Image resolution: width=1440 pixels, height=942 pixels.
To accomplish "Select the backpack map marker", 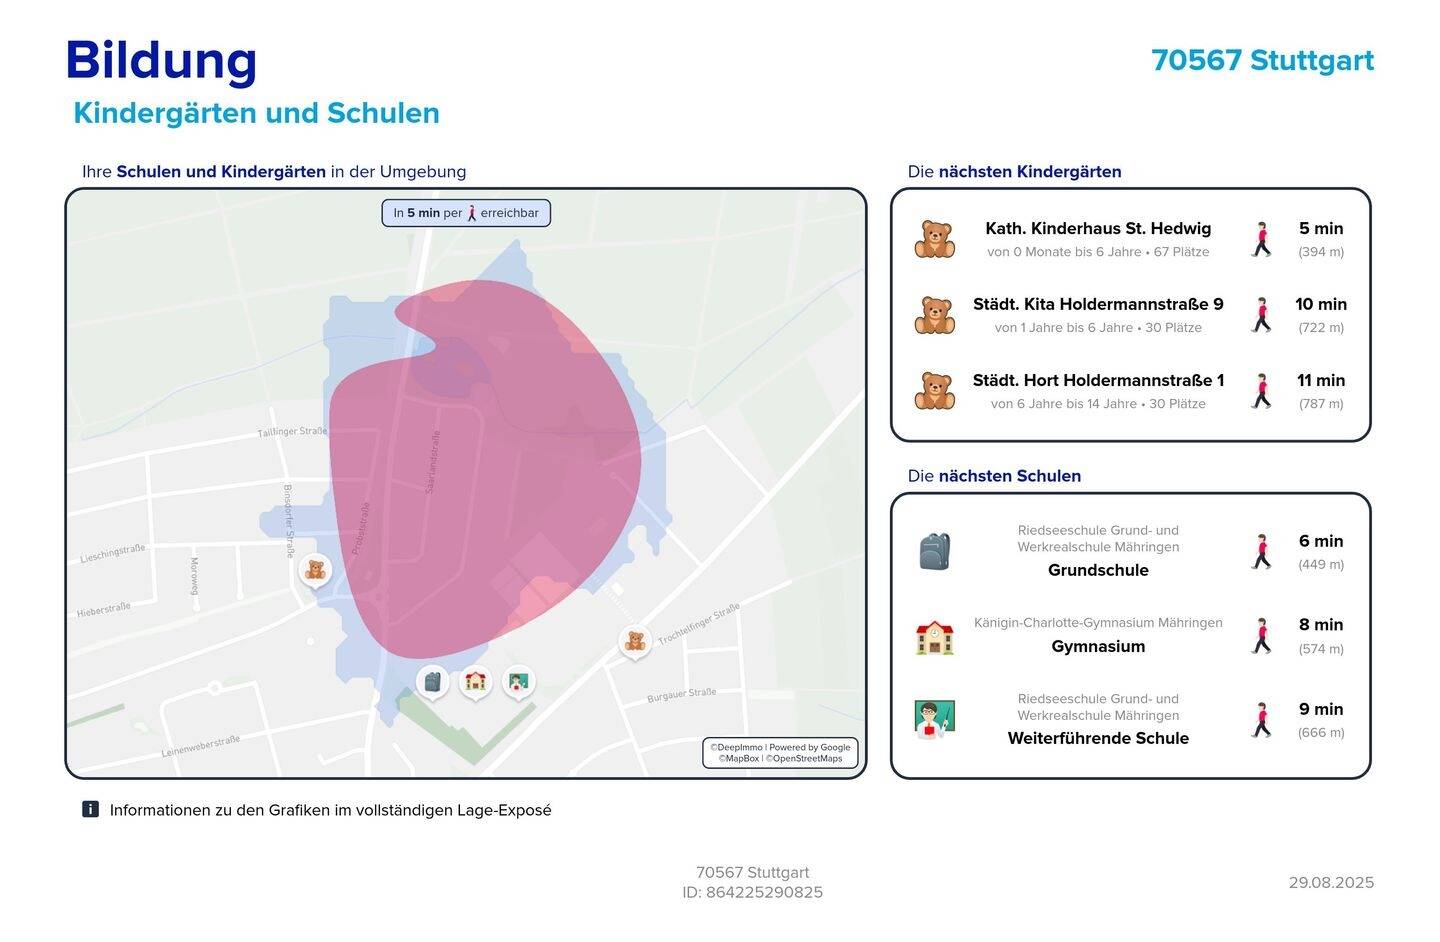I will 432,682.
